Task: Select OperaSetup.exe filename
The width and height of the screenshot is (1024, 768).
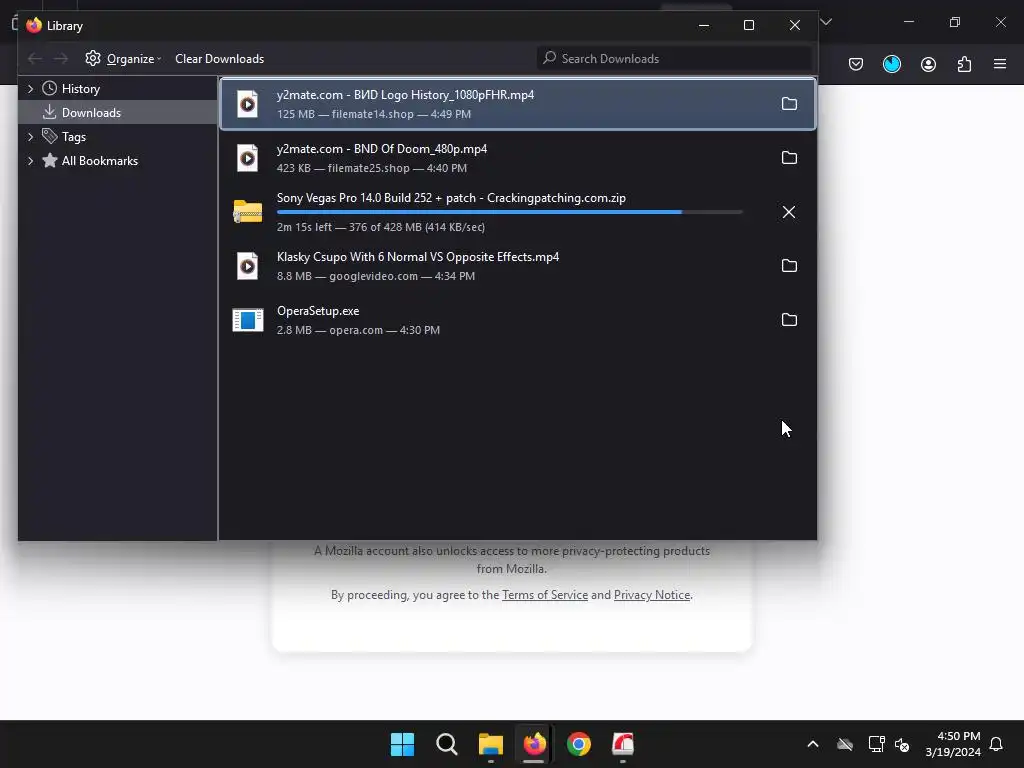Action: (318, 311)
